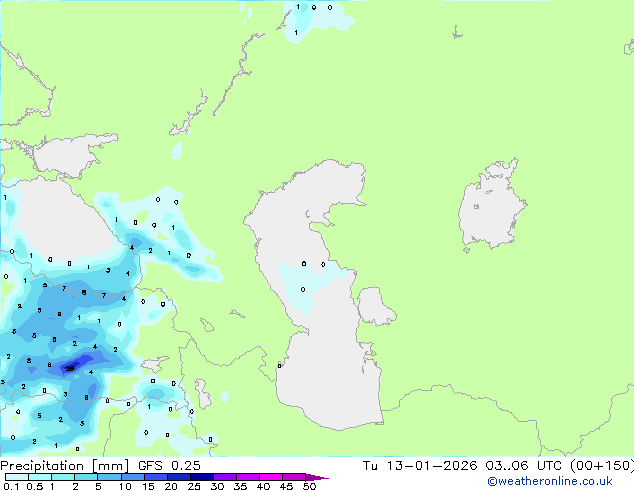Click the '03..06 UTC' time label
634x490 pixels.
point(524,466)
